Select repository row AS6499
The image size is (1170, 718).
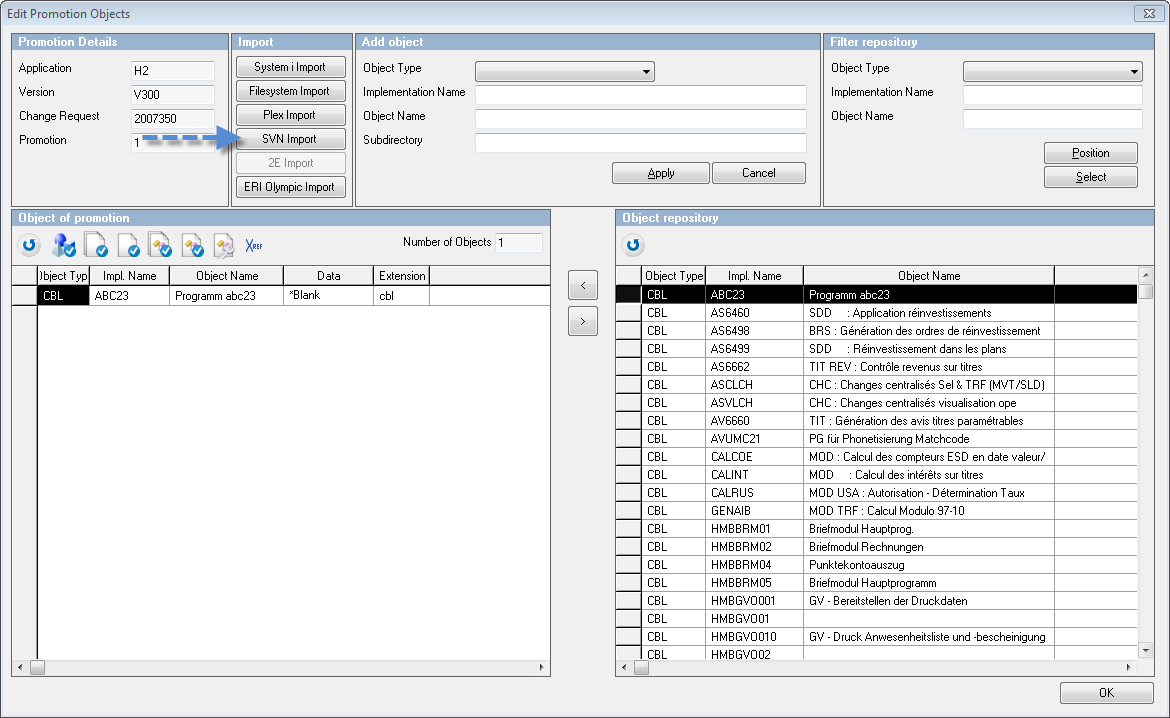[x=876, y=349]
